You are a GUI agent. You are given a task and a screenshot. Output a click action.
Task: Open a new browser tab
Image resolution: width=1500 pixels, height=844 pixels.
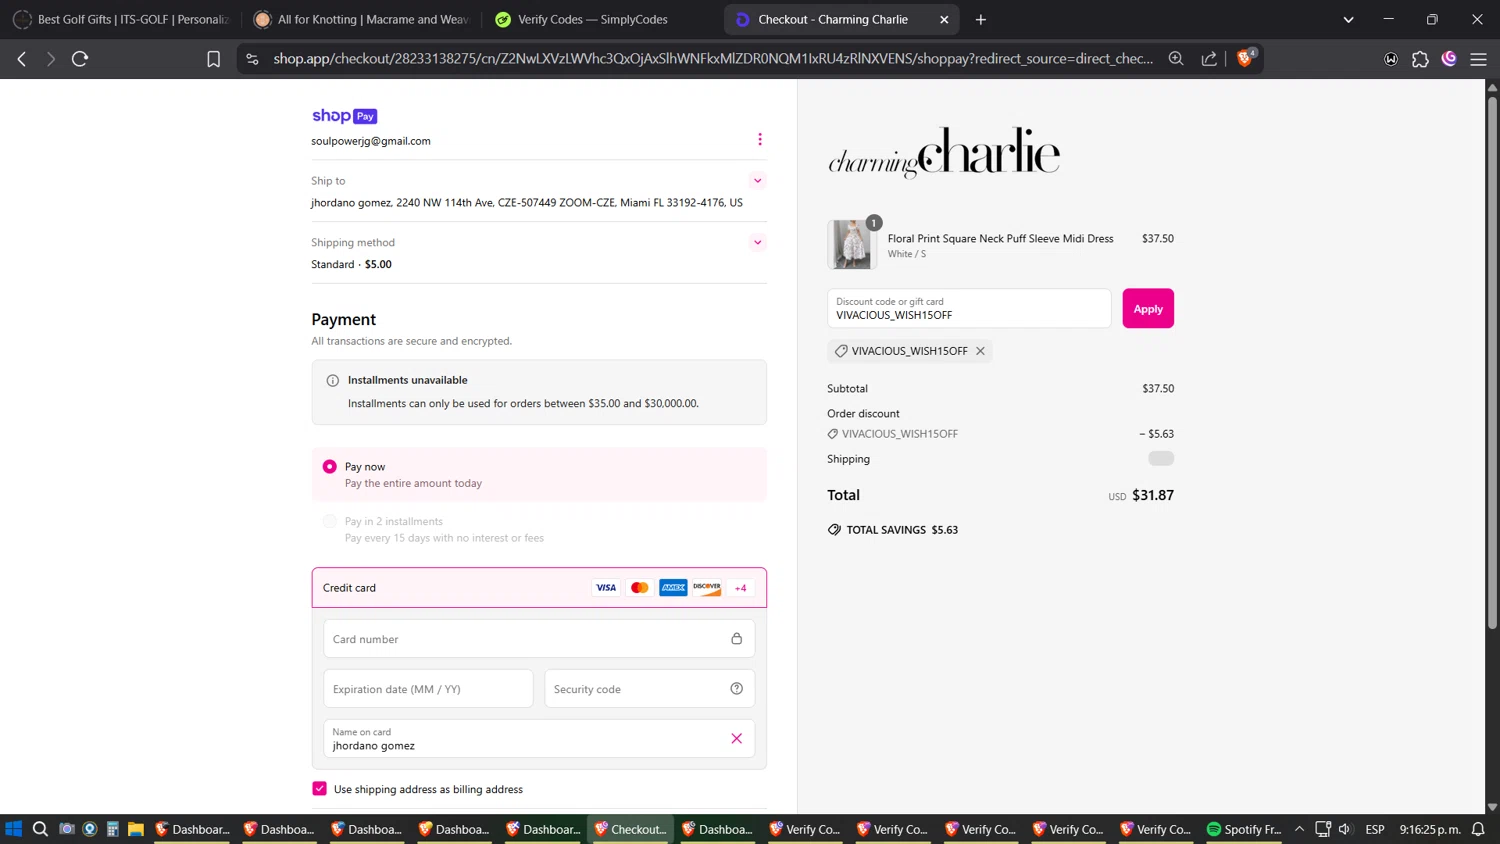[980, 19]
